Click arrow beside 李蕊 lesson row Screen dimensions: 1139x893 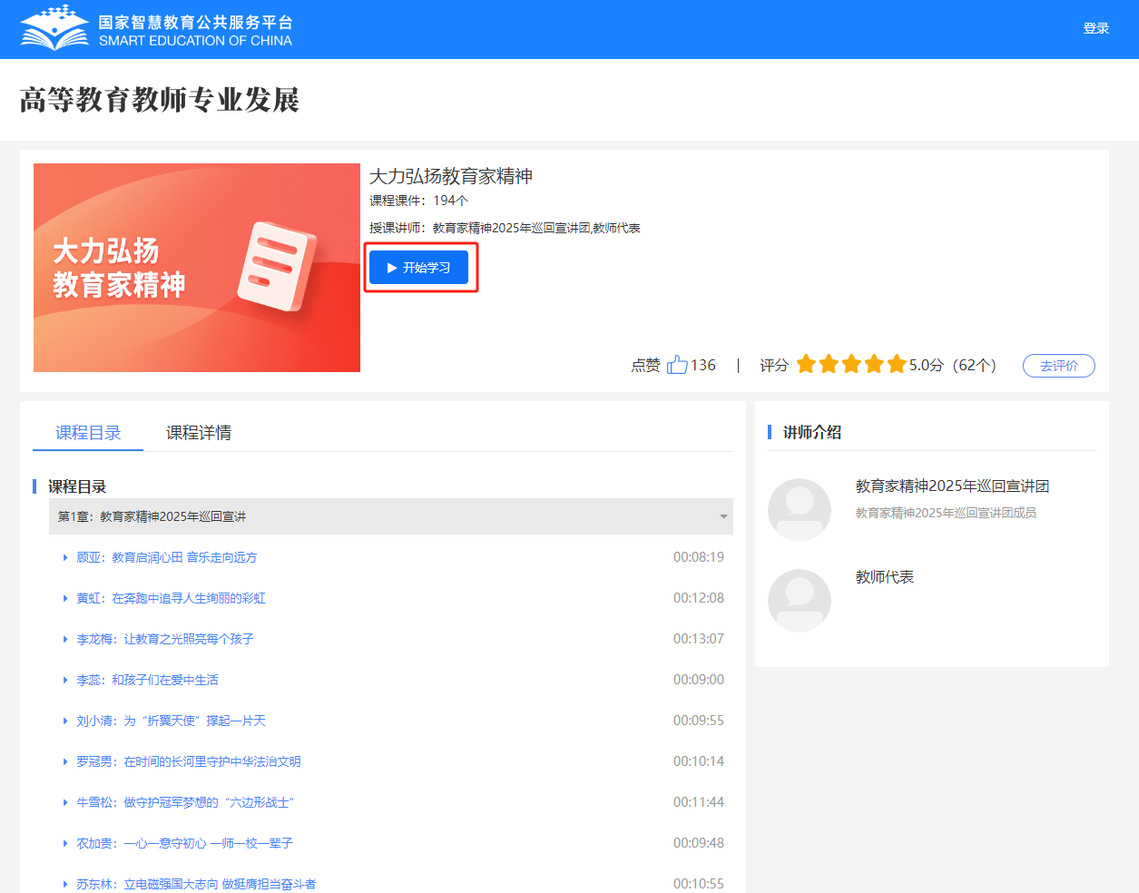pos(65,680)
